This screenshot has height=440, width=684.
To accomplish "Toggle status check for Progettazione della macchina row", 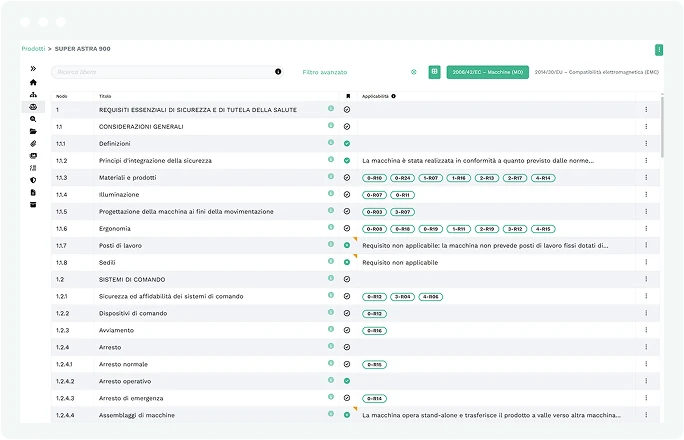I will 347,211.
